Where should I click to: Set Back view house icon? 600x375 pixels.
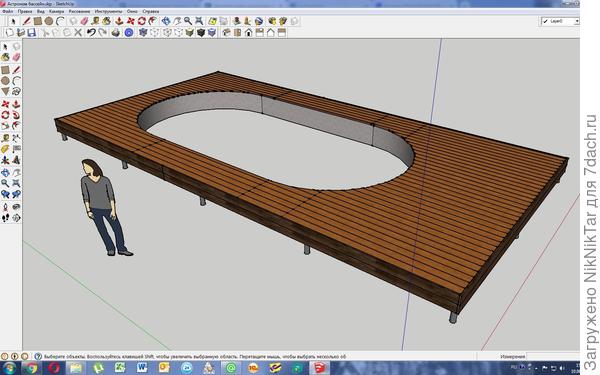(271, 33)
